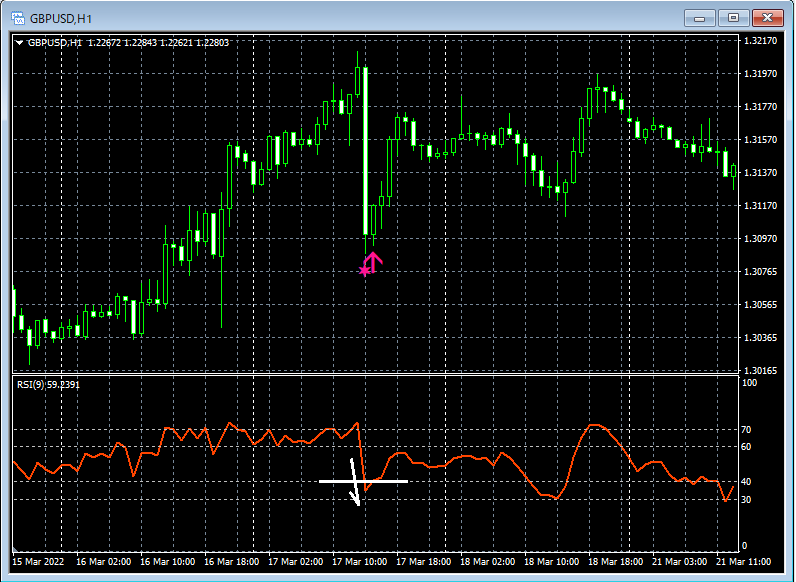Click the 18 Mar 18:00 time label
This screenshot has width=796, height=582.
point(615,562)
